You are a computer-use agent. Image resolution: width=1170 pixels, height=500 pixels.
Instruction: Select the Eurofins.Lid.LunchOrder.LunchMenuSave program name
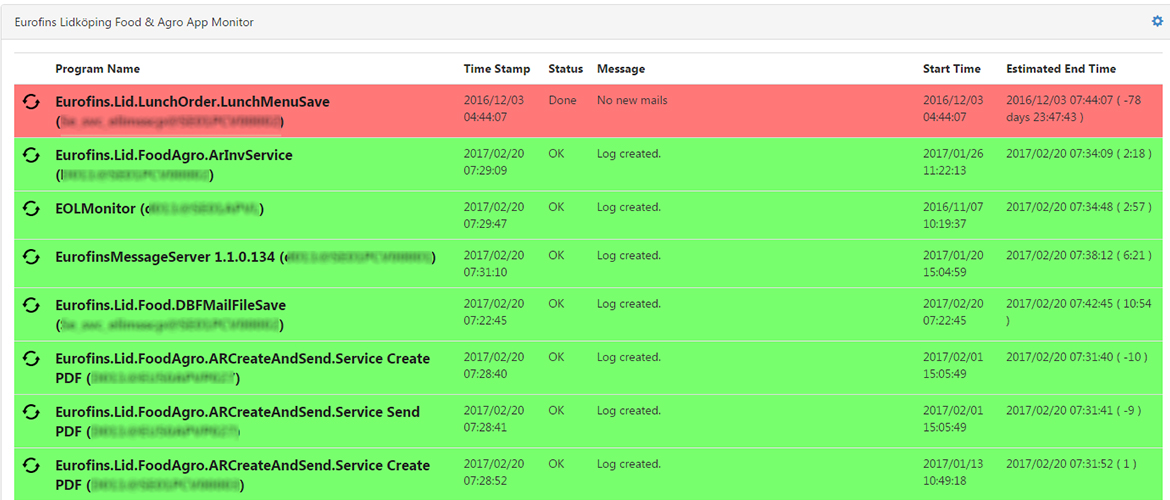coord(192,102)
